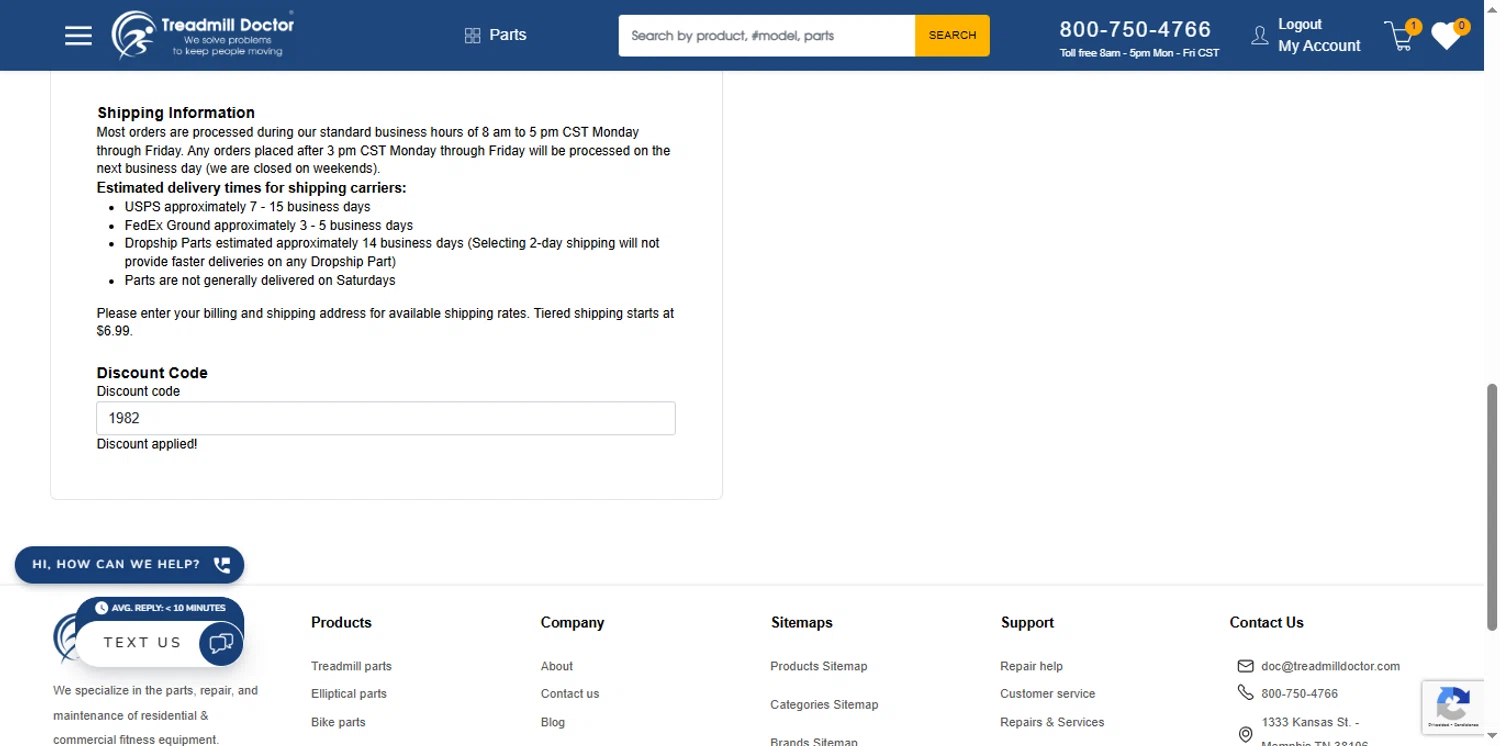Click the 'Products' footer heading
1500x746 pixels.
(x=341, y=622)
